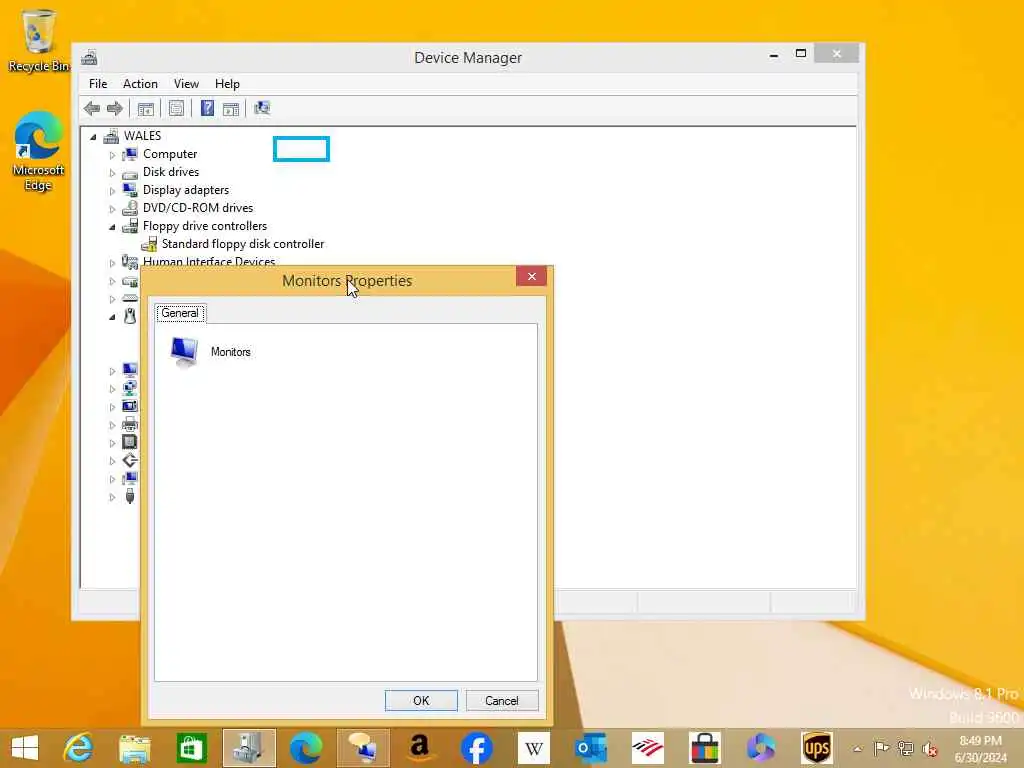The height and width of the screenshot is (768, 1024).
Task: Open Amazon from the taskbar
Action: [x=420, y=748]
